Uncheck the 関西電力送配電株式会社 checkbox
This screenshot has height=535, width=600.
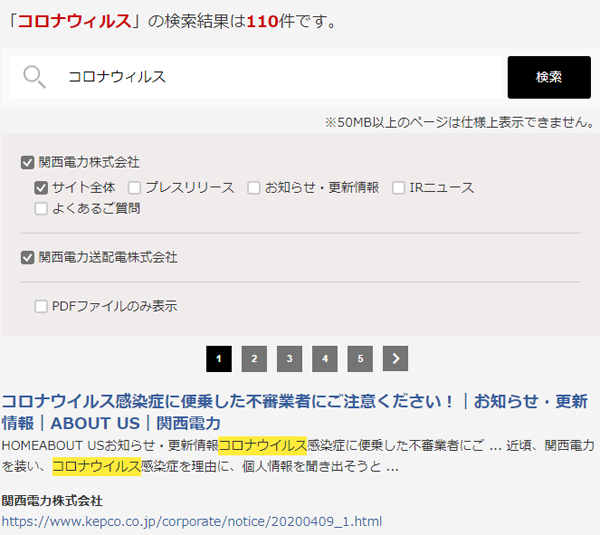(x=28, y=258)
